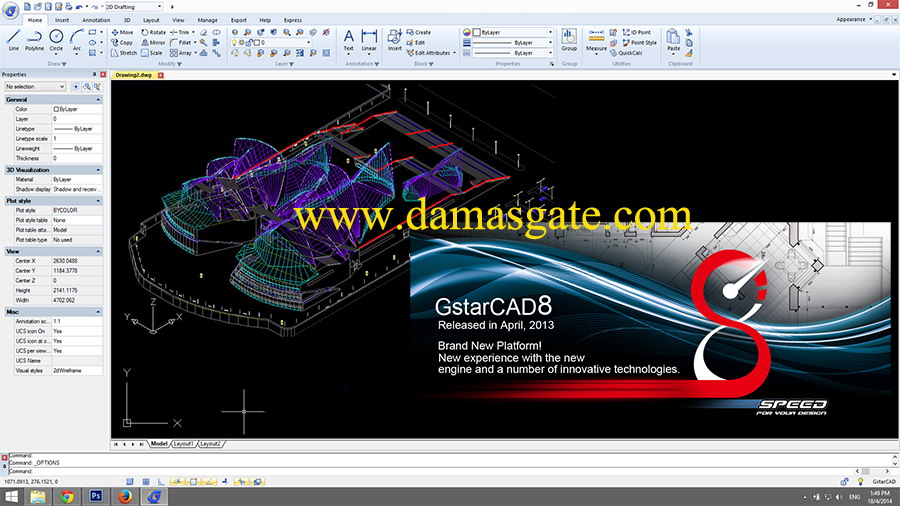This screenshot has height=506, width=900.
Task: Toggle object snap tracking in status bar
Action: point(209,482)
